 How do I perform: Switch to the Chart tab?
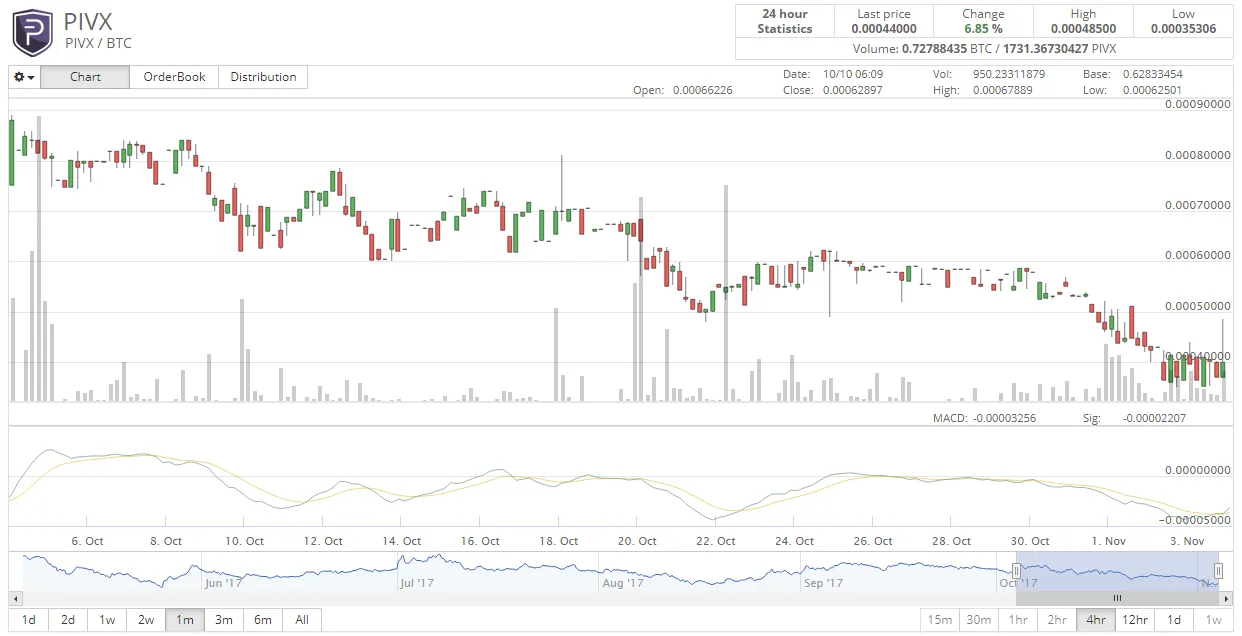pos(85,77)
